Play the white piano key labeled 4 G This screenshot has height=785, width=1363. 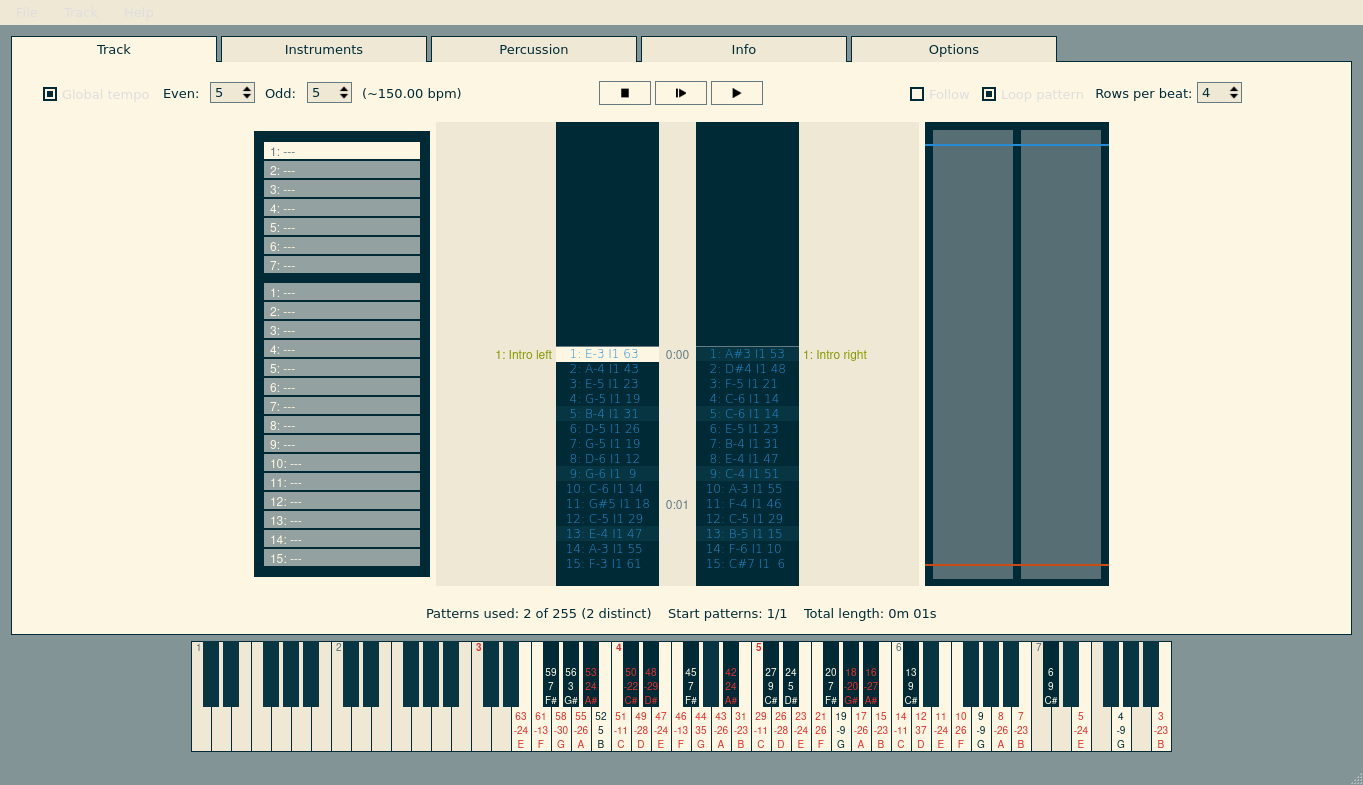click(1121, 730)
